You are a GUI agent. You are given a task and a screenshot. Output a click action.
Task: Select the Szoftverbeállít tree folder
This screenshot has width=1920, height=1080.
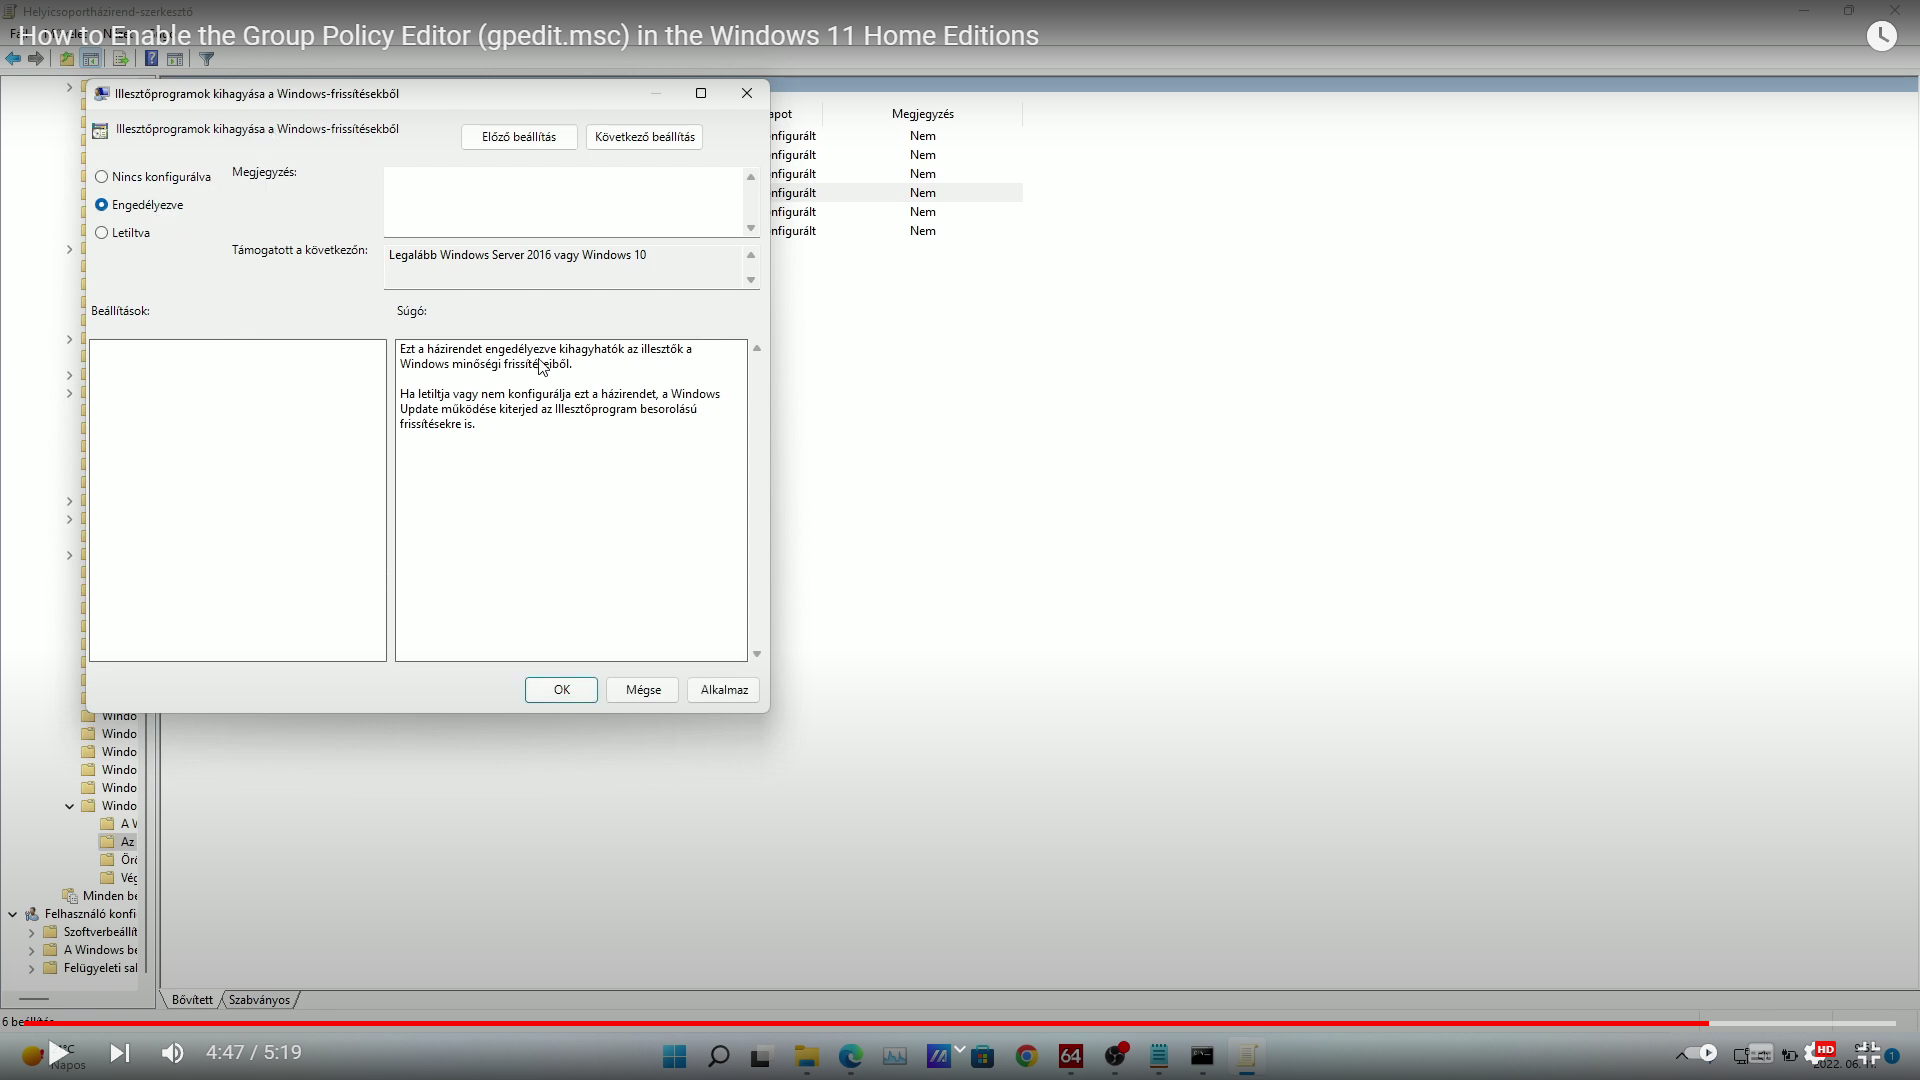(x=100, y=932)
